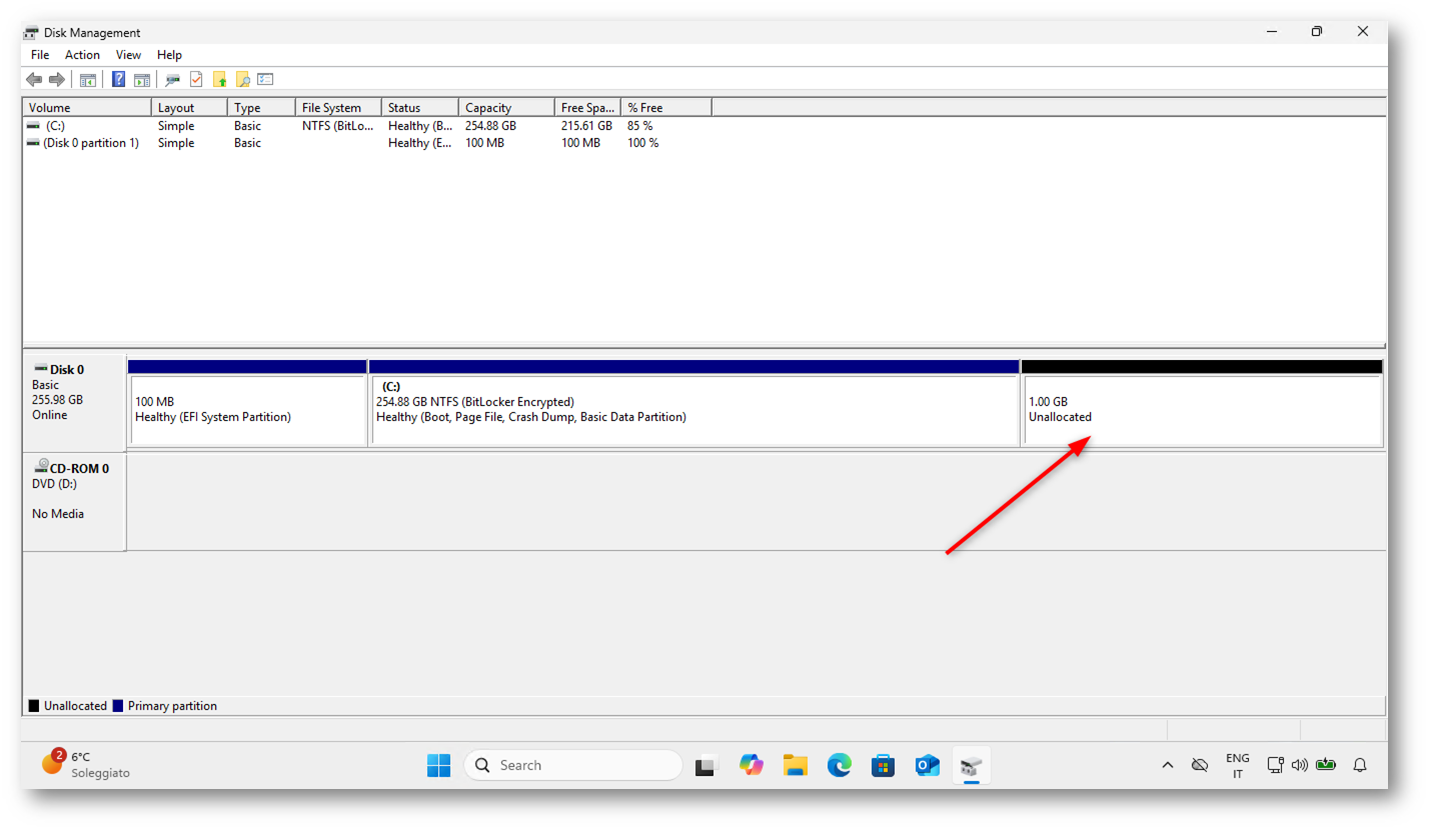Click the yellow folder with green arrow icon
This screenshot has width=1430, height=831.
pyautogui.click(x=219, y=80)
